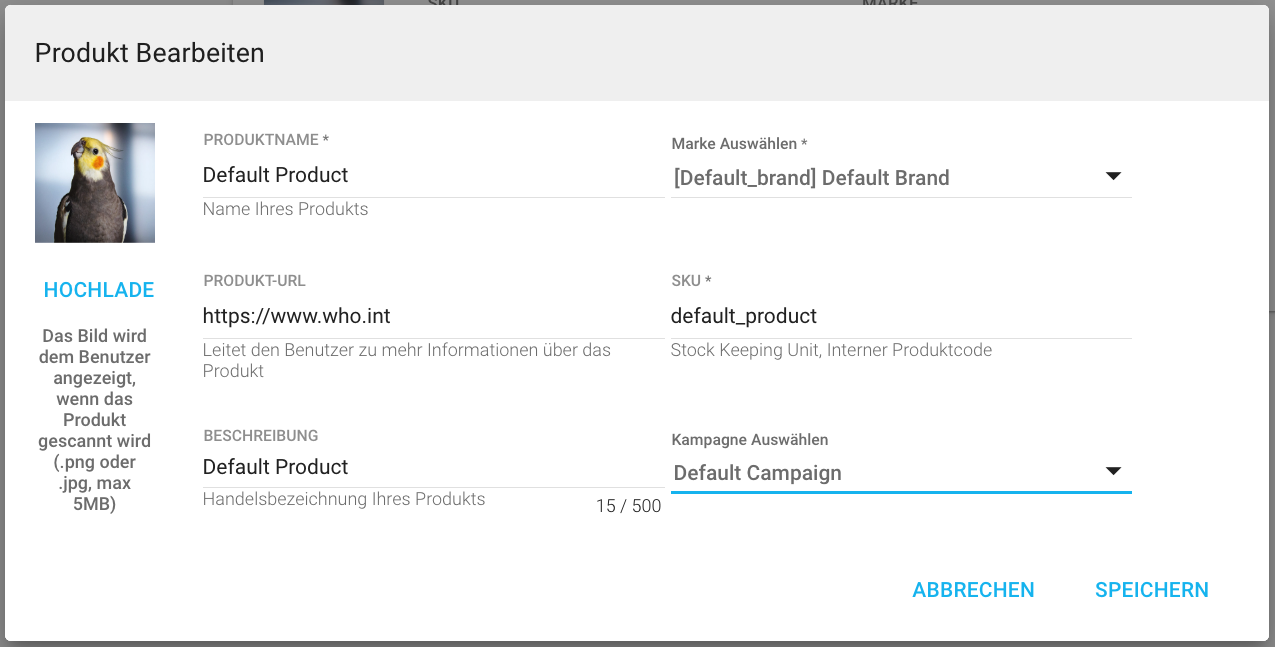
Task: Click the arrow icon of Marke Auswählen
Action: (x=1113, y=177)
